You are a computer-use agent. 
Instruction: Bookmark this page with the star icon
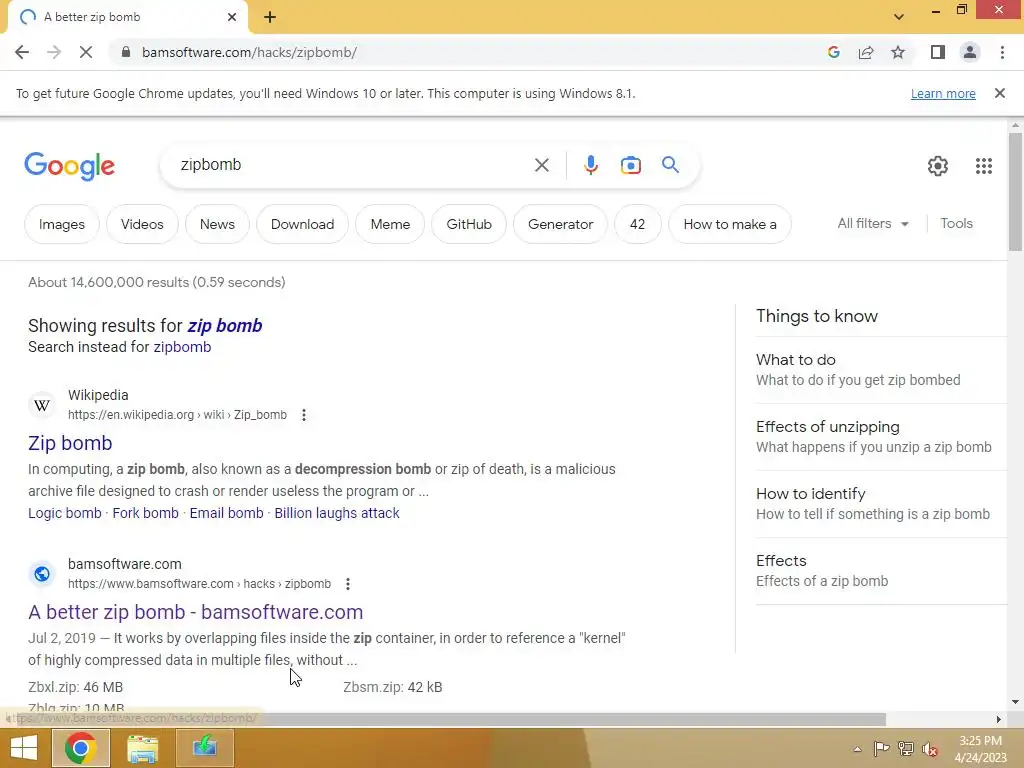point(898,52)
